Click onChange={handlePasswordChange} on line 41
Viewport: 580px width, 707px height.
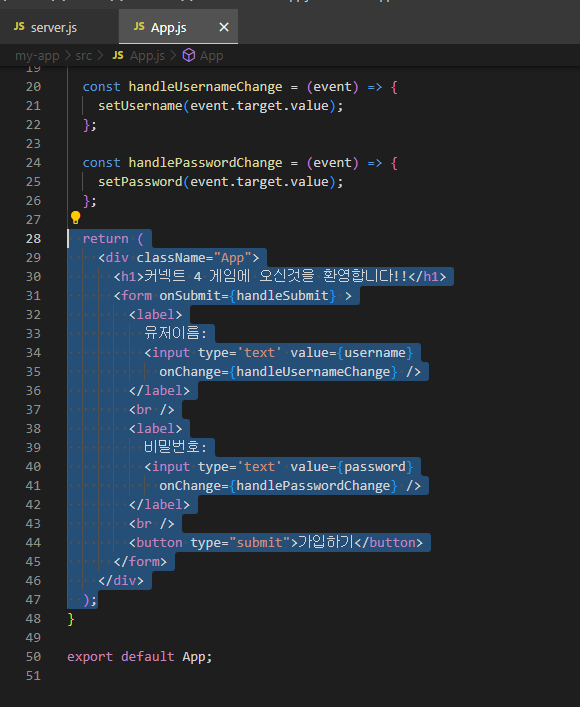click(x=278, y=486)
